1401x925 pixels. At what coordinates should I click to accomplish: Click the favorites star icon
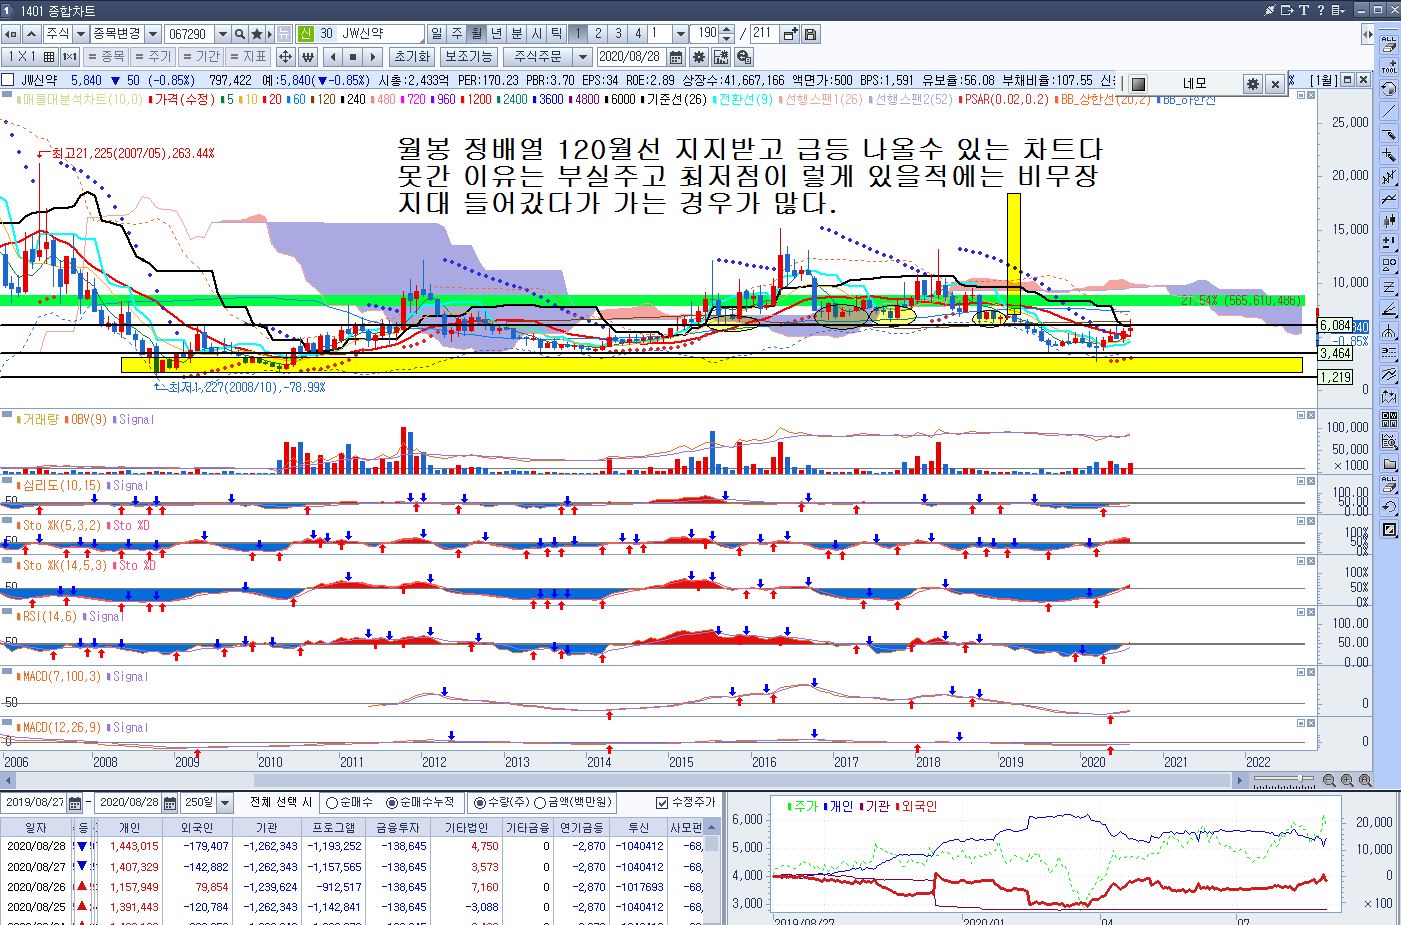pos(257,34)
